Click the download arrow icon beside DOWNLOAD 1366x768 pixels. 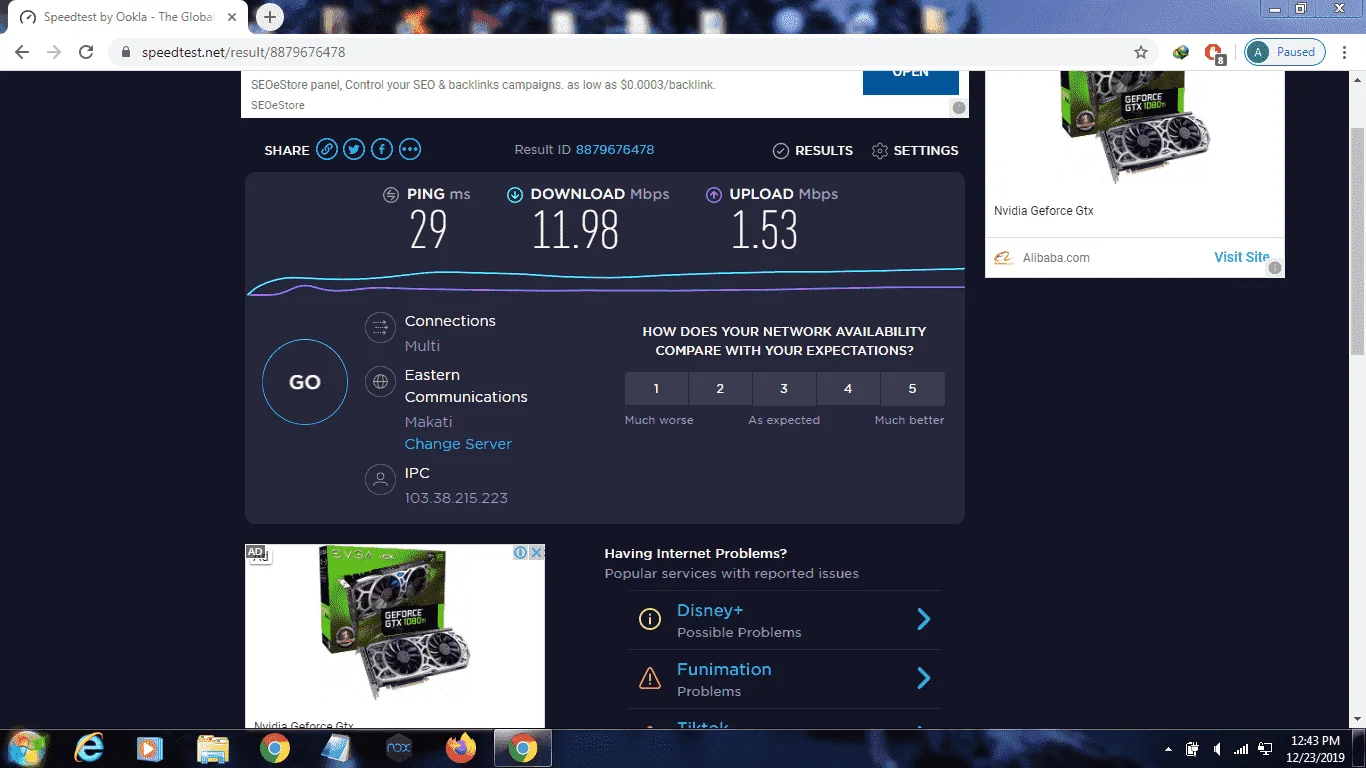(x=514, y=195)
